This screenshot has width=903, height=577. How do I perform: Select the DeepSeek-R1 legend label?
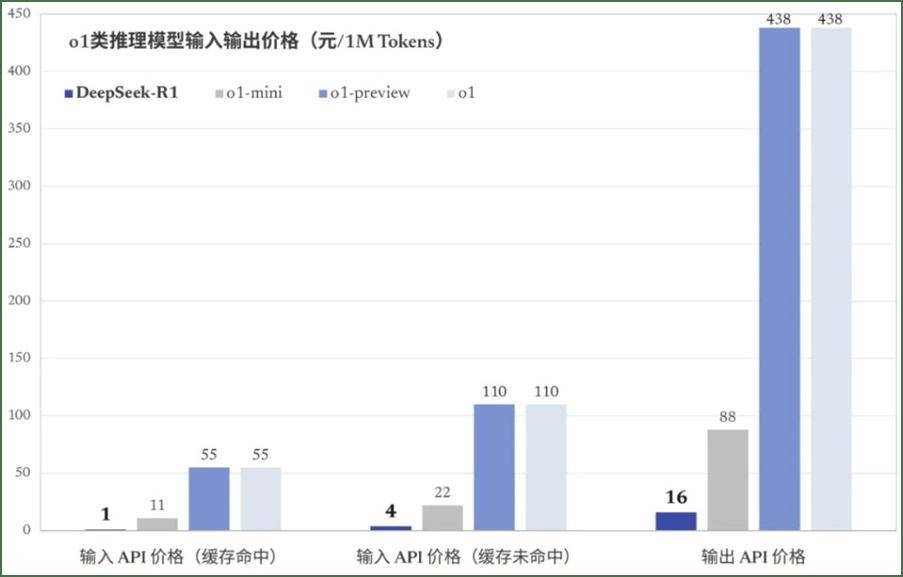pos(127,93)
